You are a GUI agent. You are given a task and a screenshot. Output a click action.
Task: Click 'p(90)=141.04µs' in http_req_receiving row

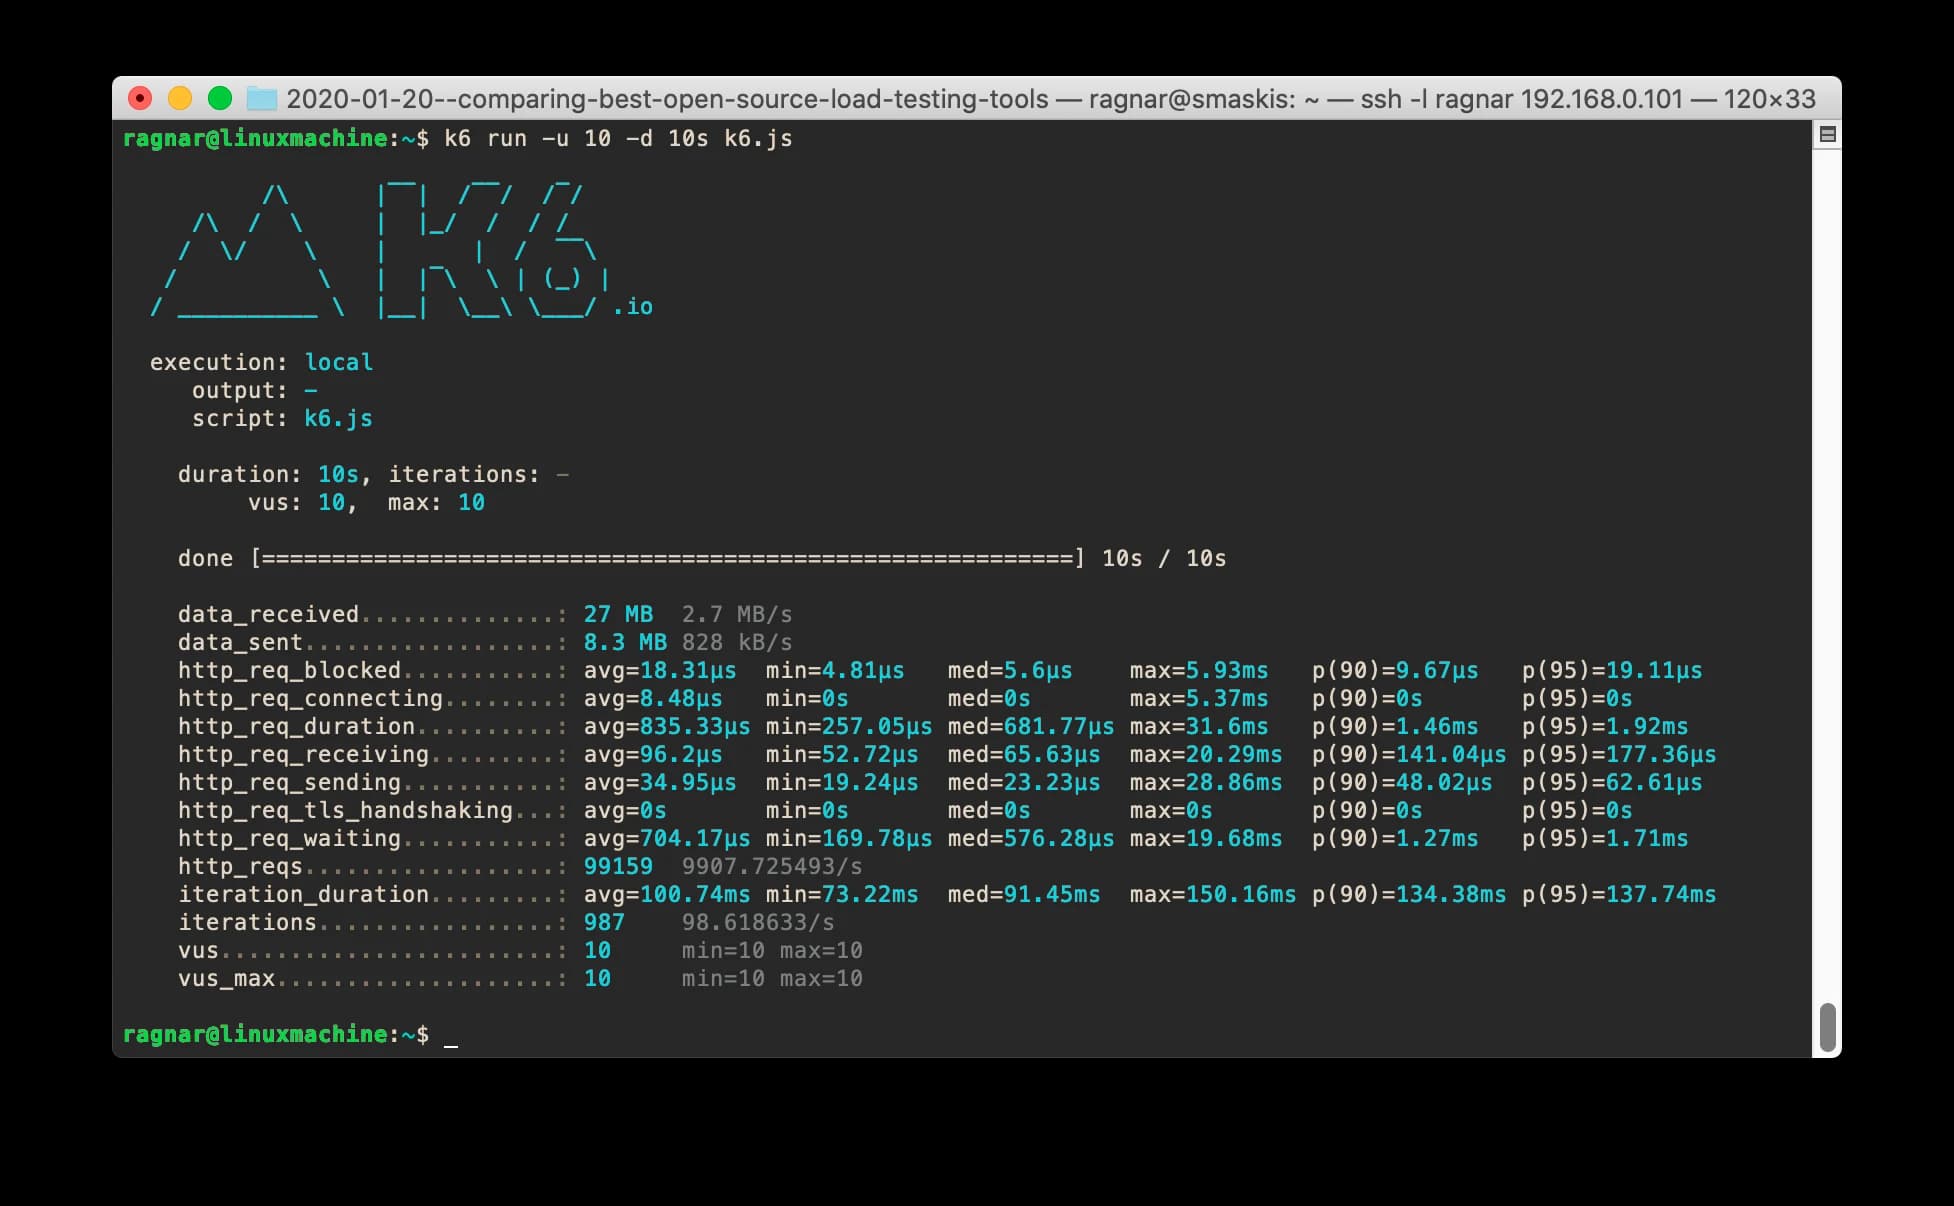(1409, 754)
